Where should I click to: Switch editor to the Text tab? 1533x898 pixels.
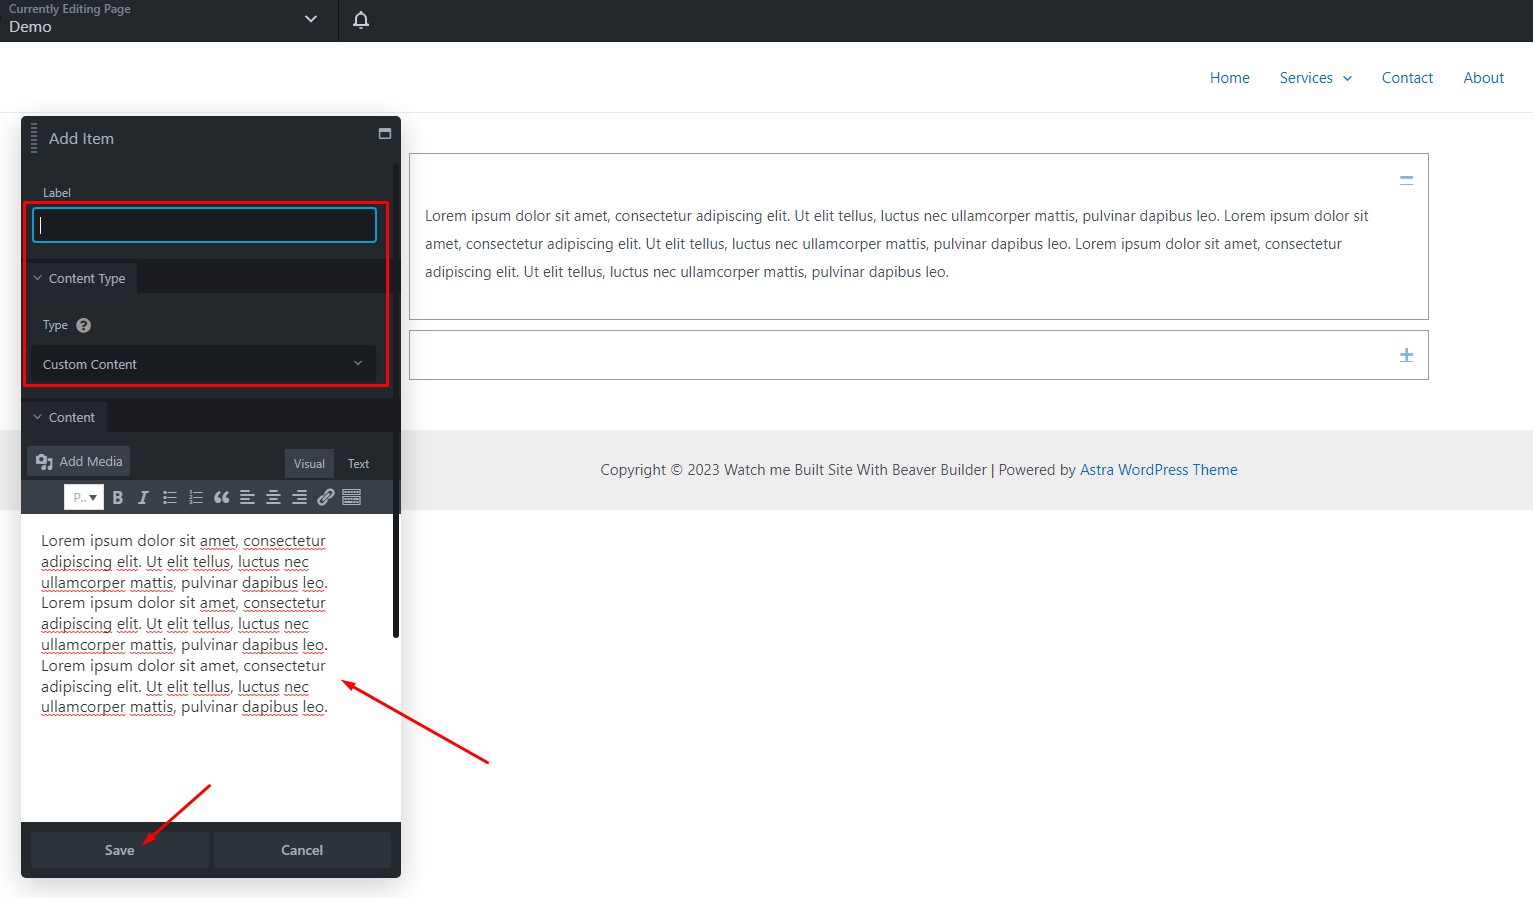click(358, 463)
